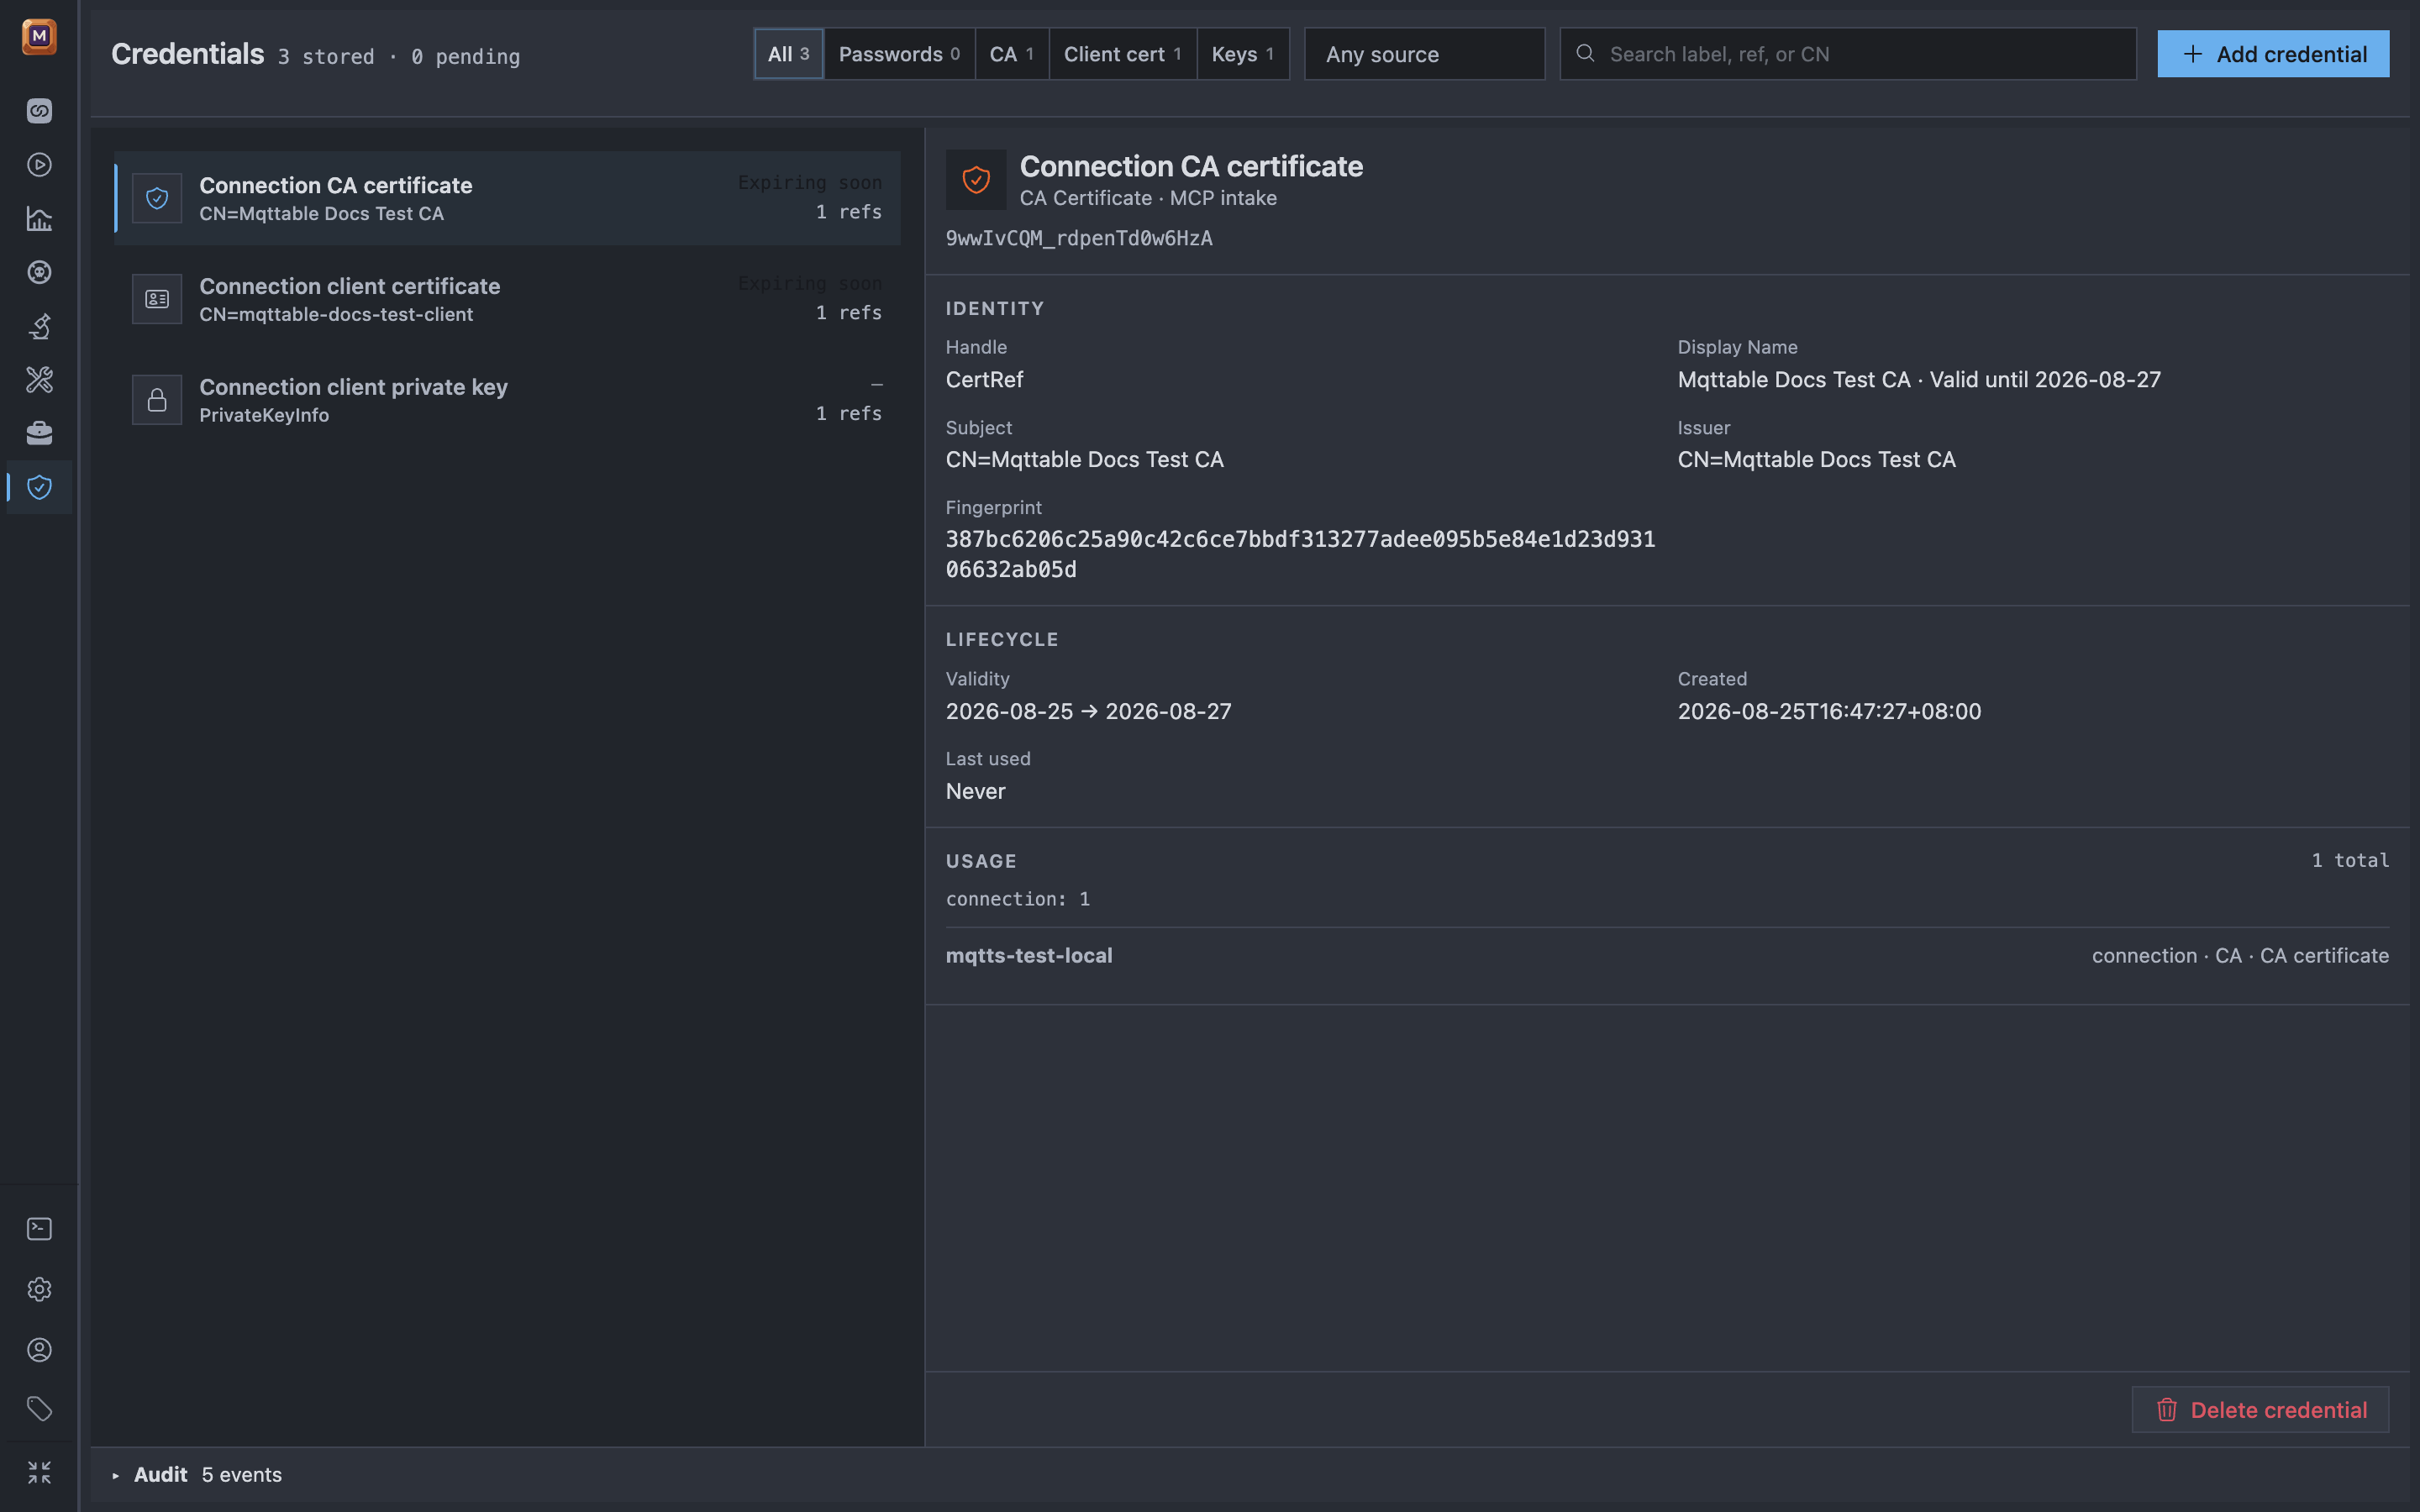The width and height of the screenshot is (2420, 1512).
Task: Click the Mqttable app logo
Action: pos(39,37)
